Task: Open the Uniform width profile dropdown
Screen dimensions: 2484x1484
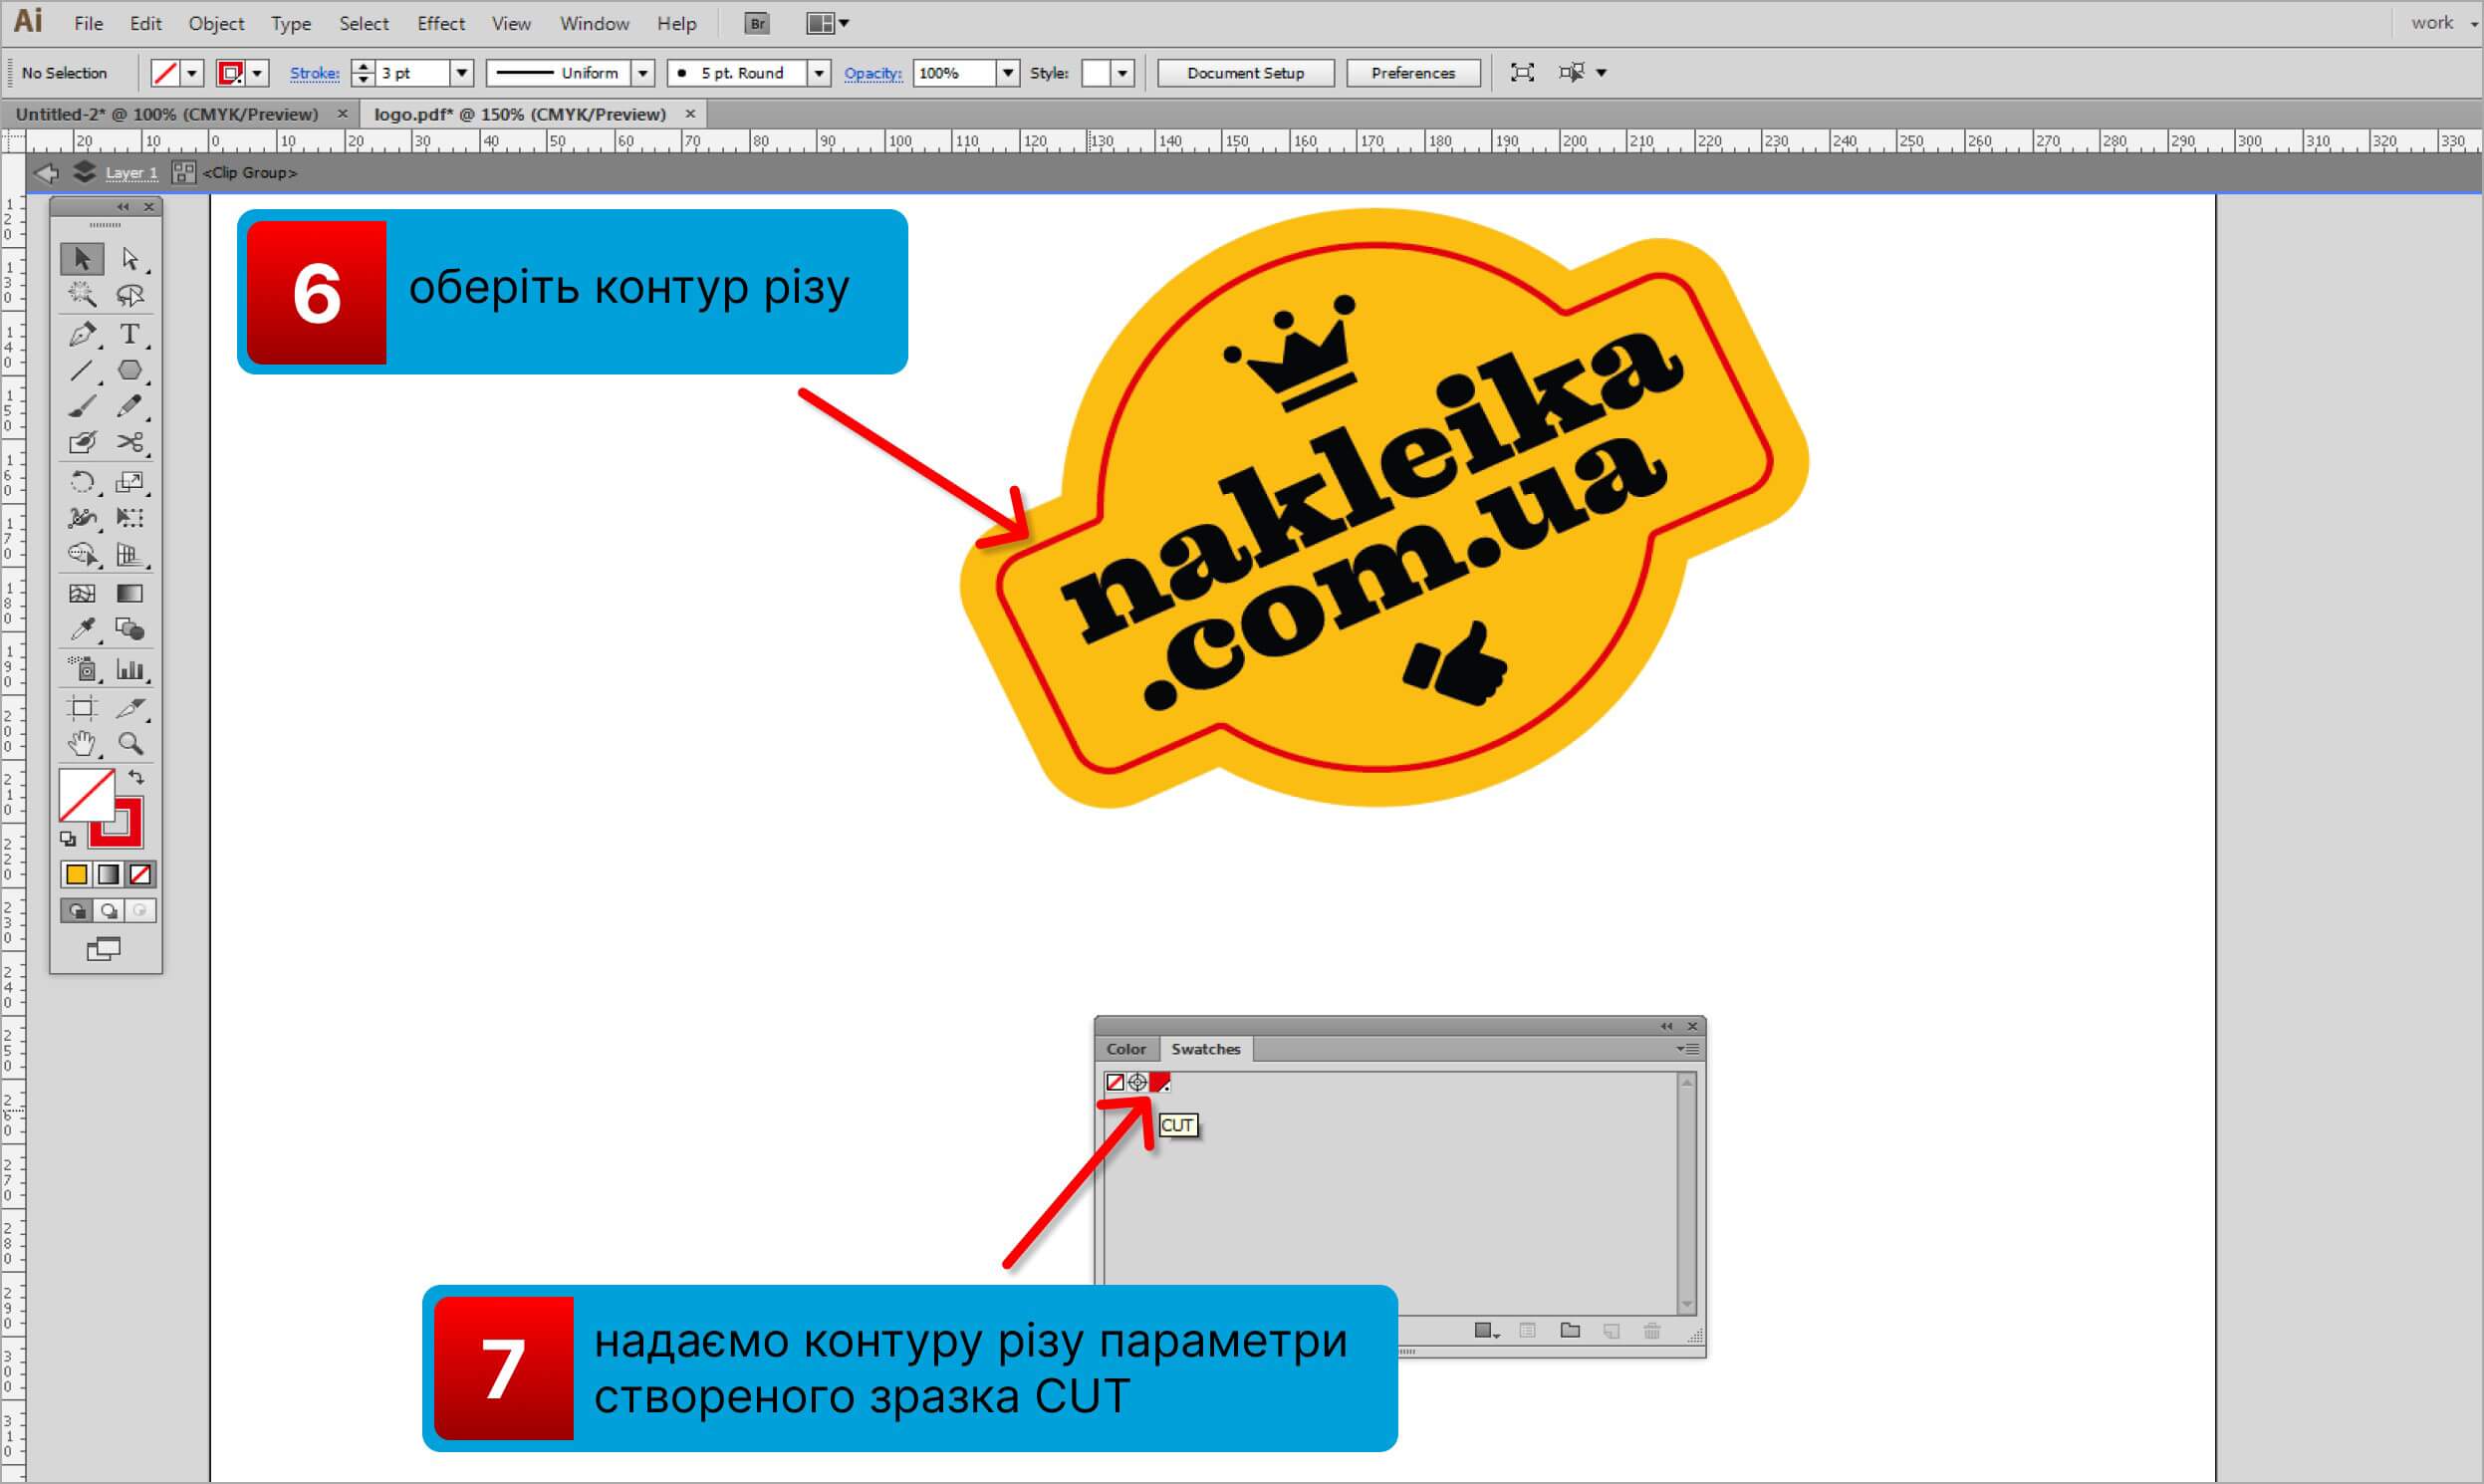Action: pyautogui.click(x=643, y=73)
